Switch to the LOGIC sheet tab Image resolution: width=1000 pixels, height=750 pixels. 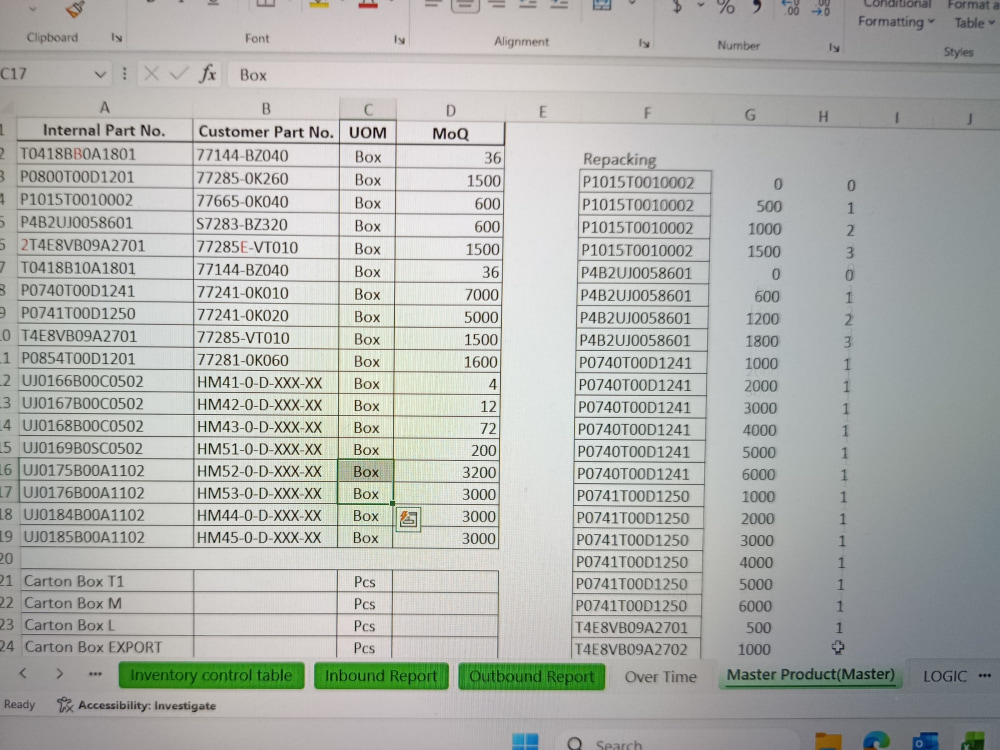945,676
